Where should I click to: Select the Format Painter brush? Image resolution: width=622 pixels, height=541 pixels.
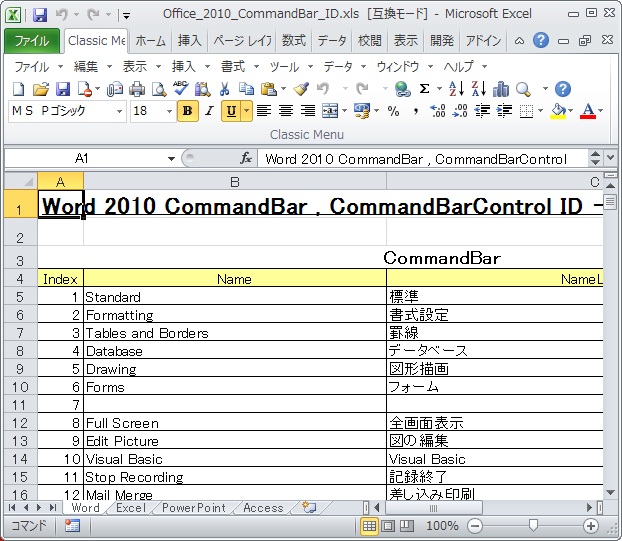(x=301, y=89)
